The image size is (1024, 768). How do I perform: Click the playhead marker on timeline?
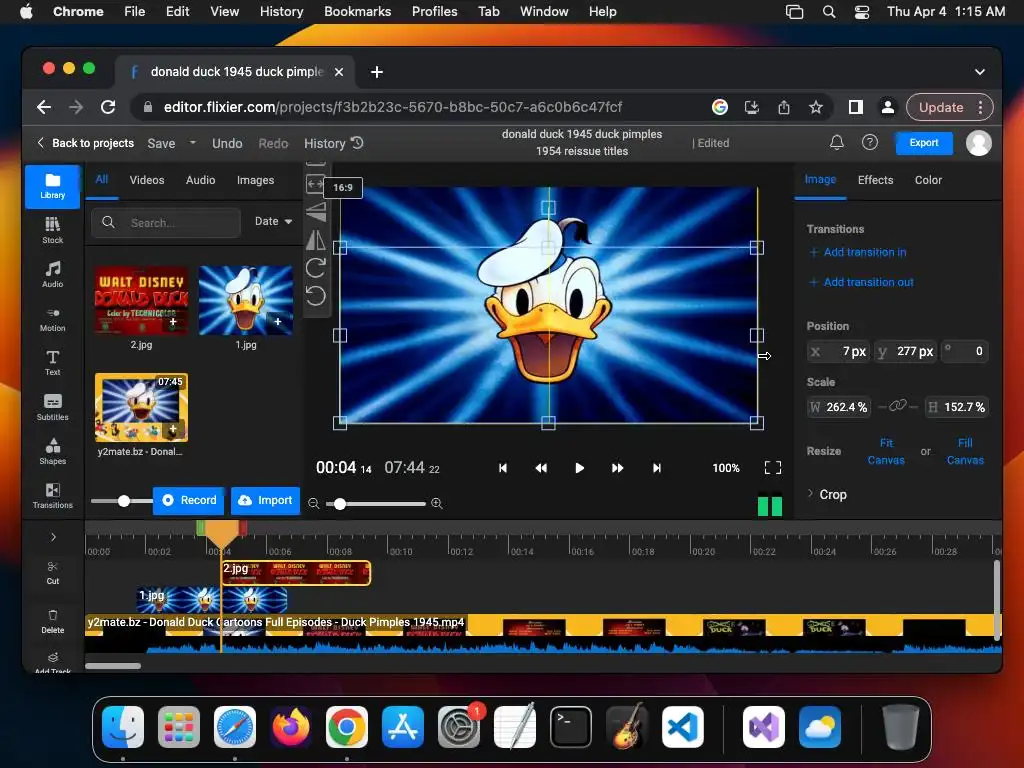tap(222, 533)
